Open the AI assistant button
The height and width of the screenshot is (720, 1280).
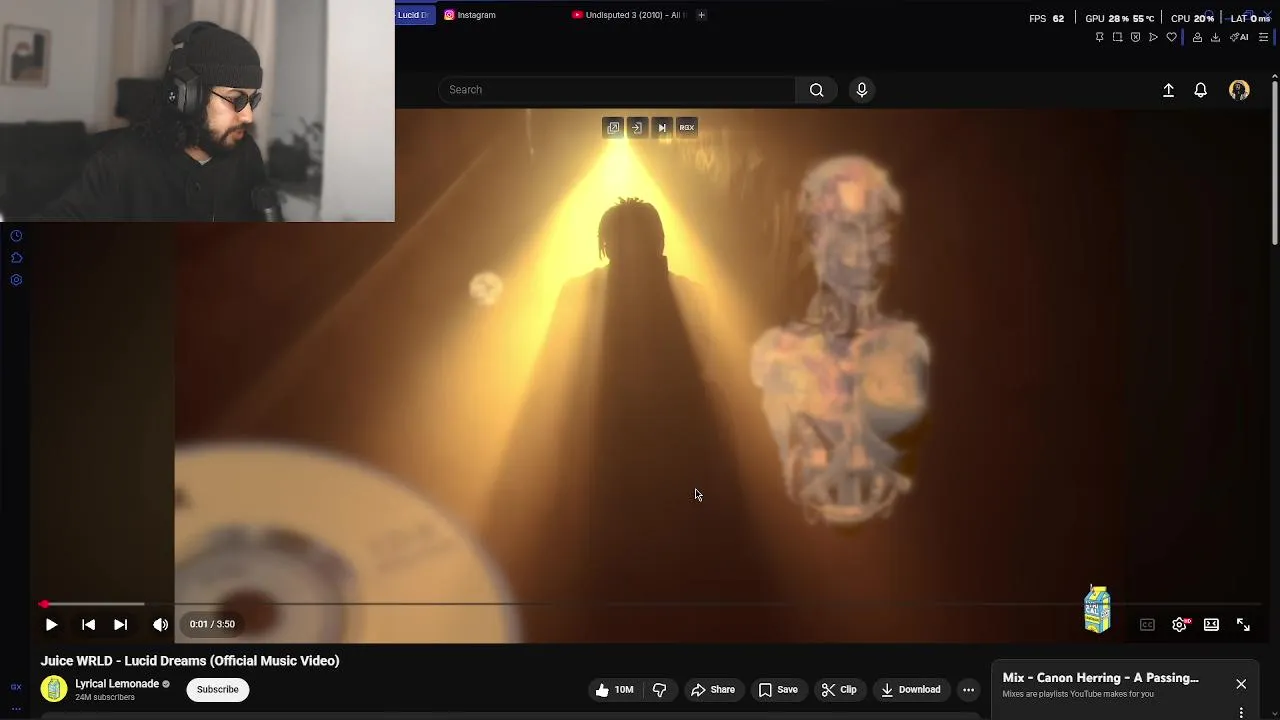point(1239,37)
